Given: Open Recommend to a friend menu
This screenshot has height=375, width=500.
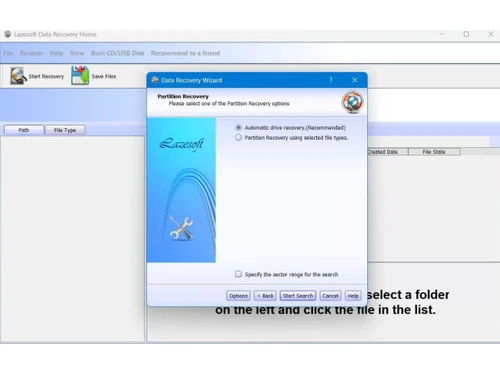Looking at the screenshot, I should coord(185,53).
